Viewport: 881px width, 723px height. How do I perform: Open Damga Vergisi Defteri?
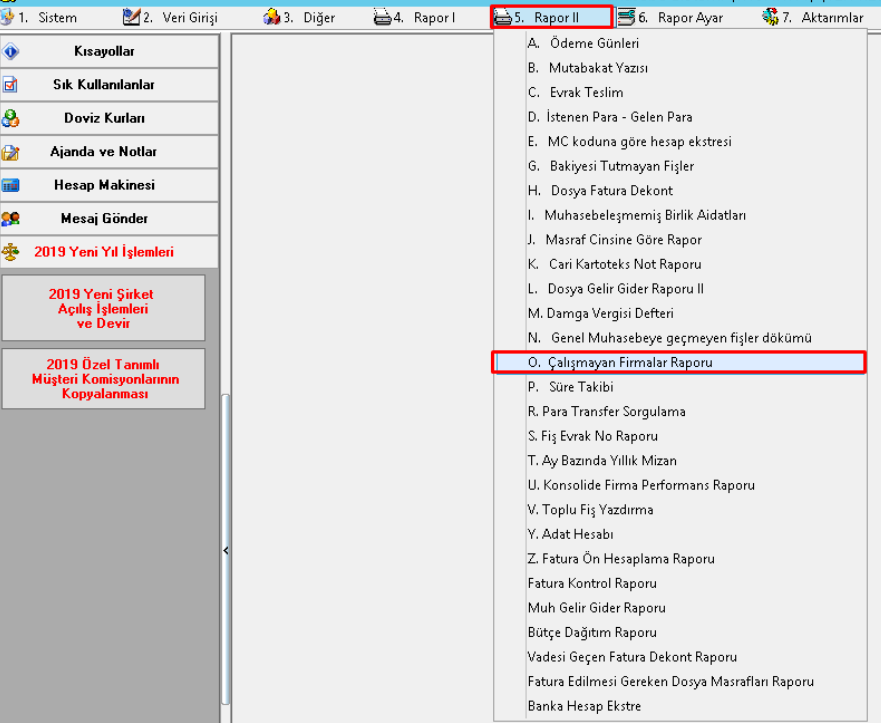click(680, 313)
